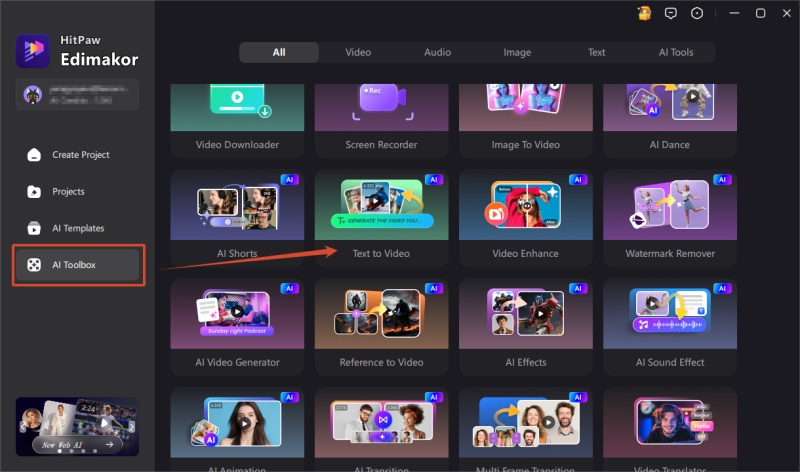Click the New Web AI promo banner
Screen dimensions: 800x472
78,427
